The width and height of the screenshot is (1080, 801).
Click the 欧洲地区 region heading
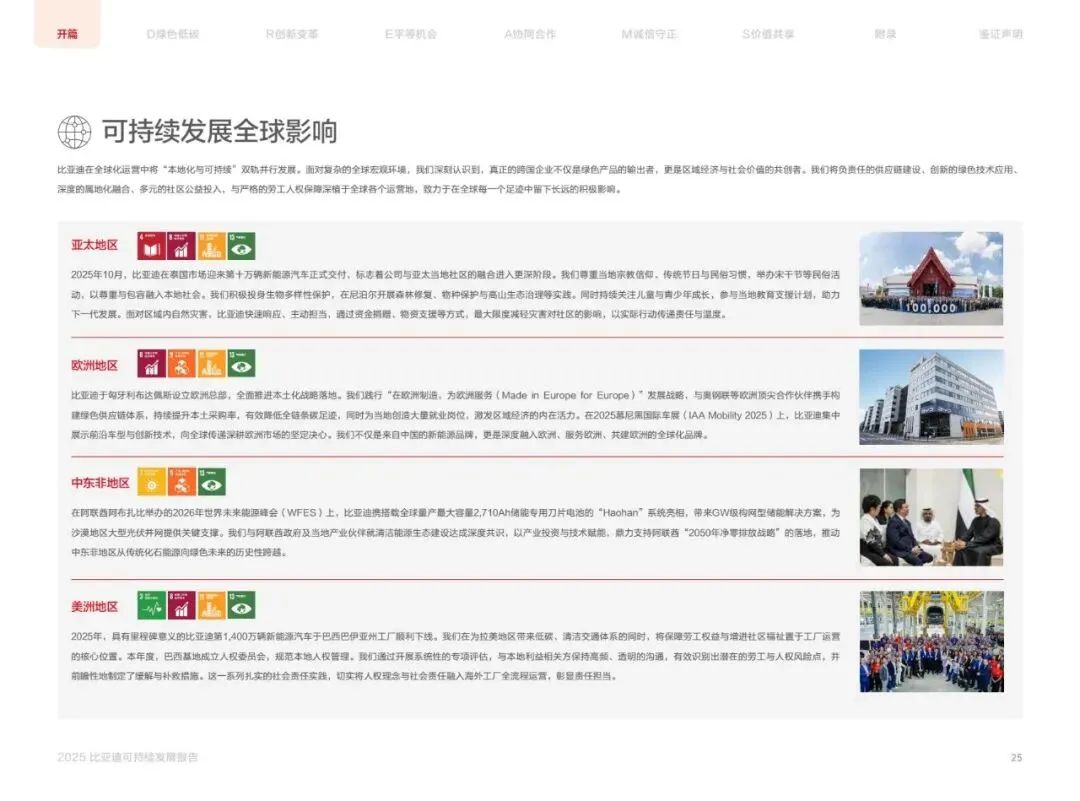pyautogui.click(x=94, y=365)
